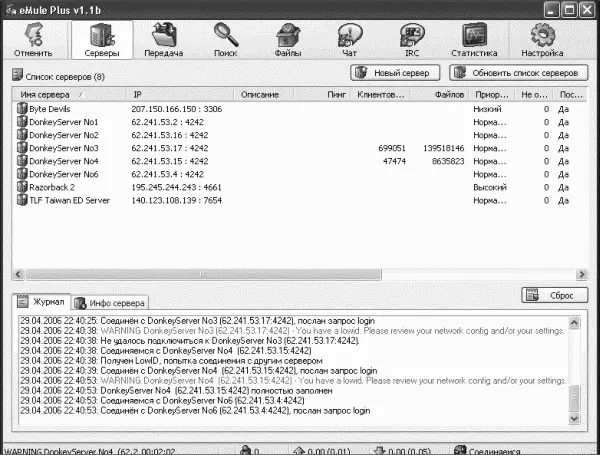This screenshot has width=600, height=455.
Task: Click the download speed arrow in status bar
Action: point(380,451)
